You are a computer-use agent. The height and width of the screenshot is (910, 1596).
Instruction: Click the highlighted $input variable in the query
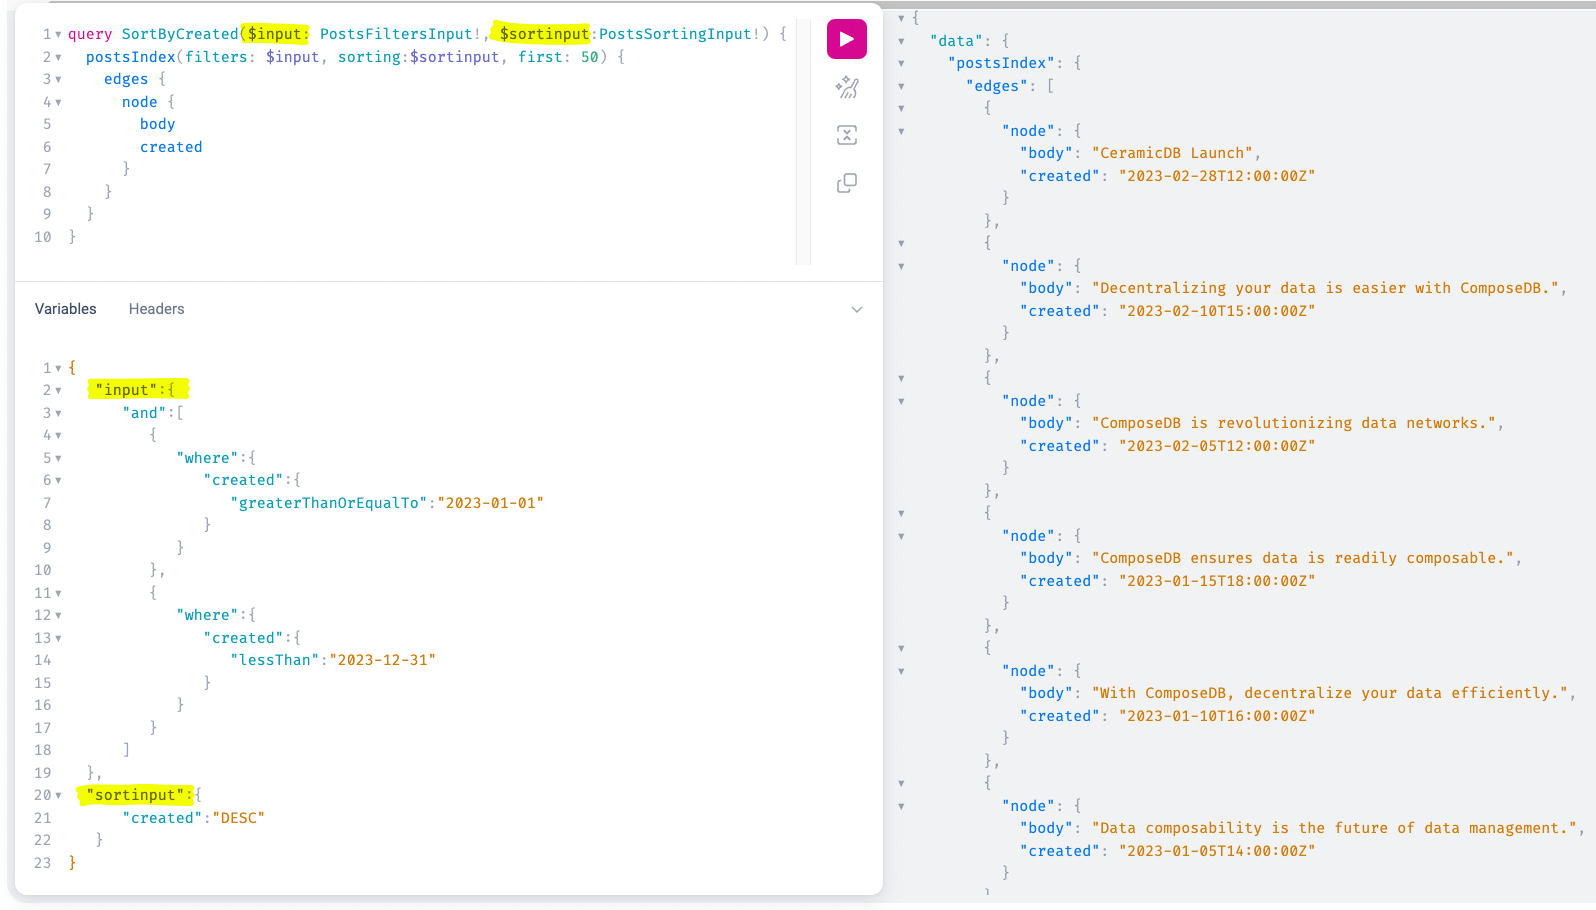tap(275, 34)
